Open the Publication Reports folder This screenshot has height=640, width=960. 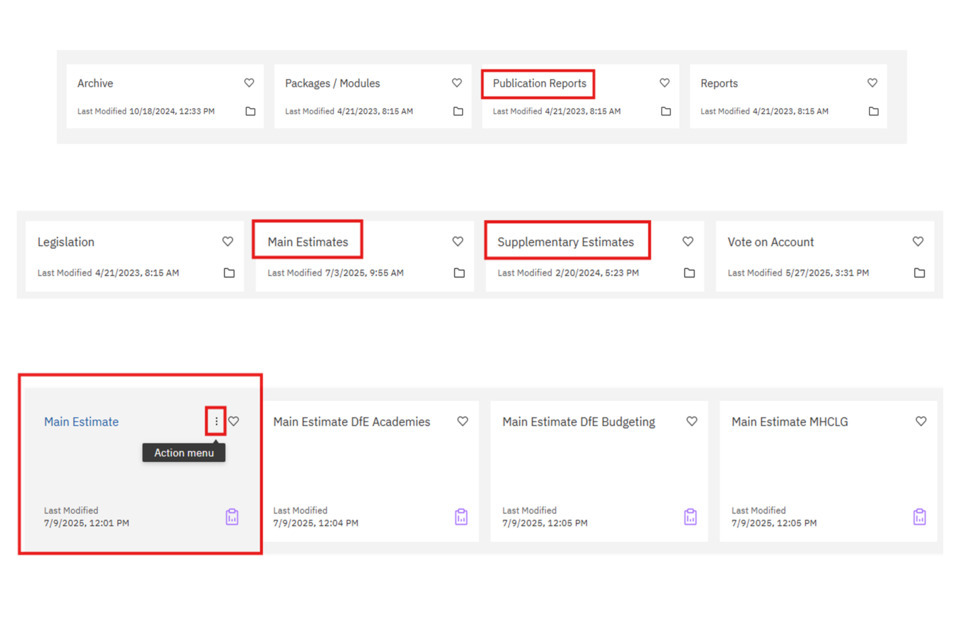tap(539, 84)
